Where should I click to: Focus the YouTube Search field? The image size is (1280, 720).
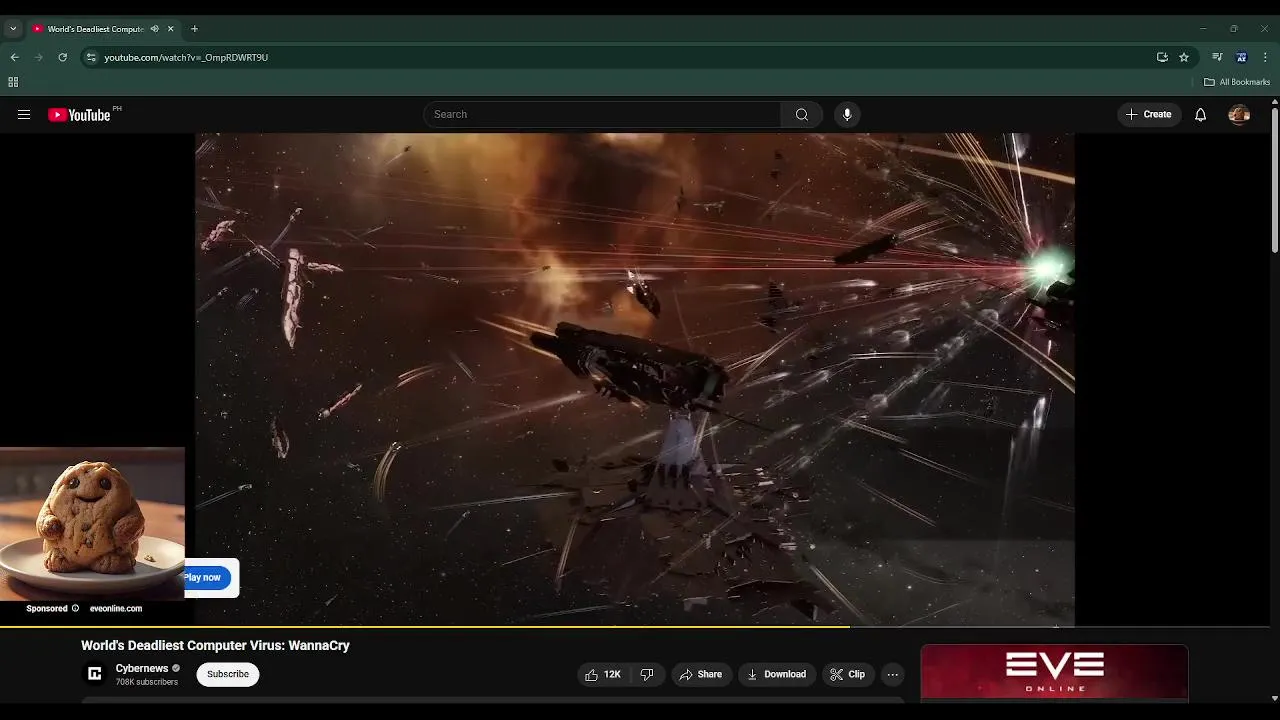[602, 114]
